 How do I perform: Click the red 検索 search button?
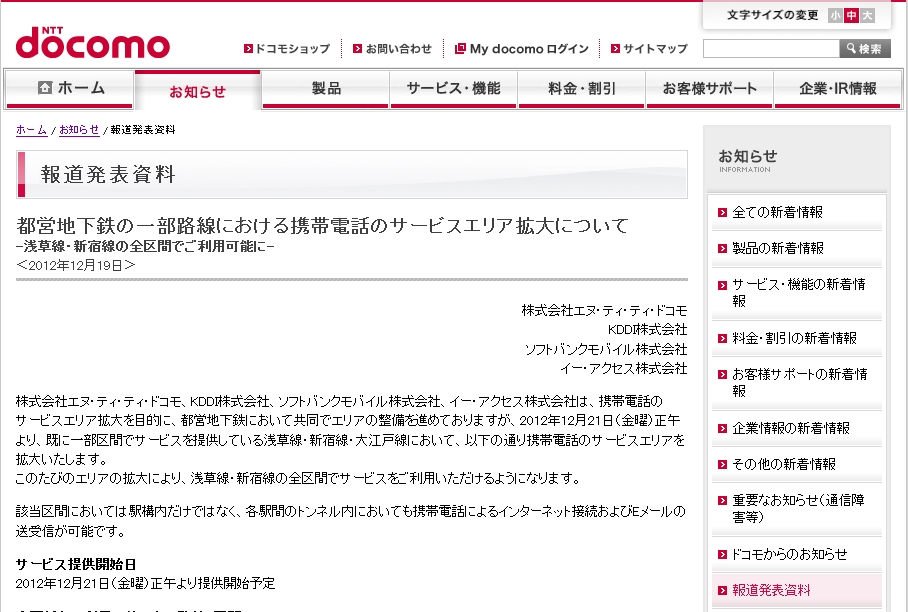[864, 46]
